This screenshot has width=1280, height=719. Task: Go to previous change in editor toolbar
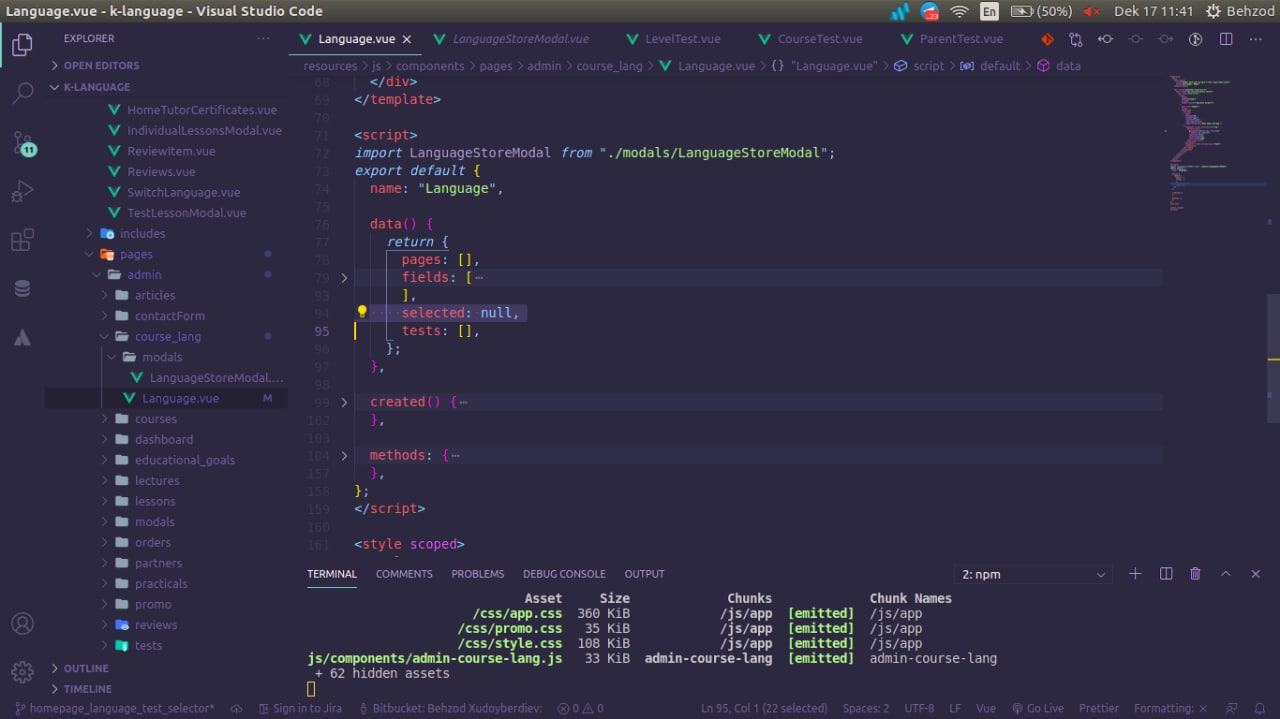tap(1105, 39)
